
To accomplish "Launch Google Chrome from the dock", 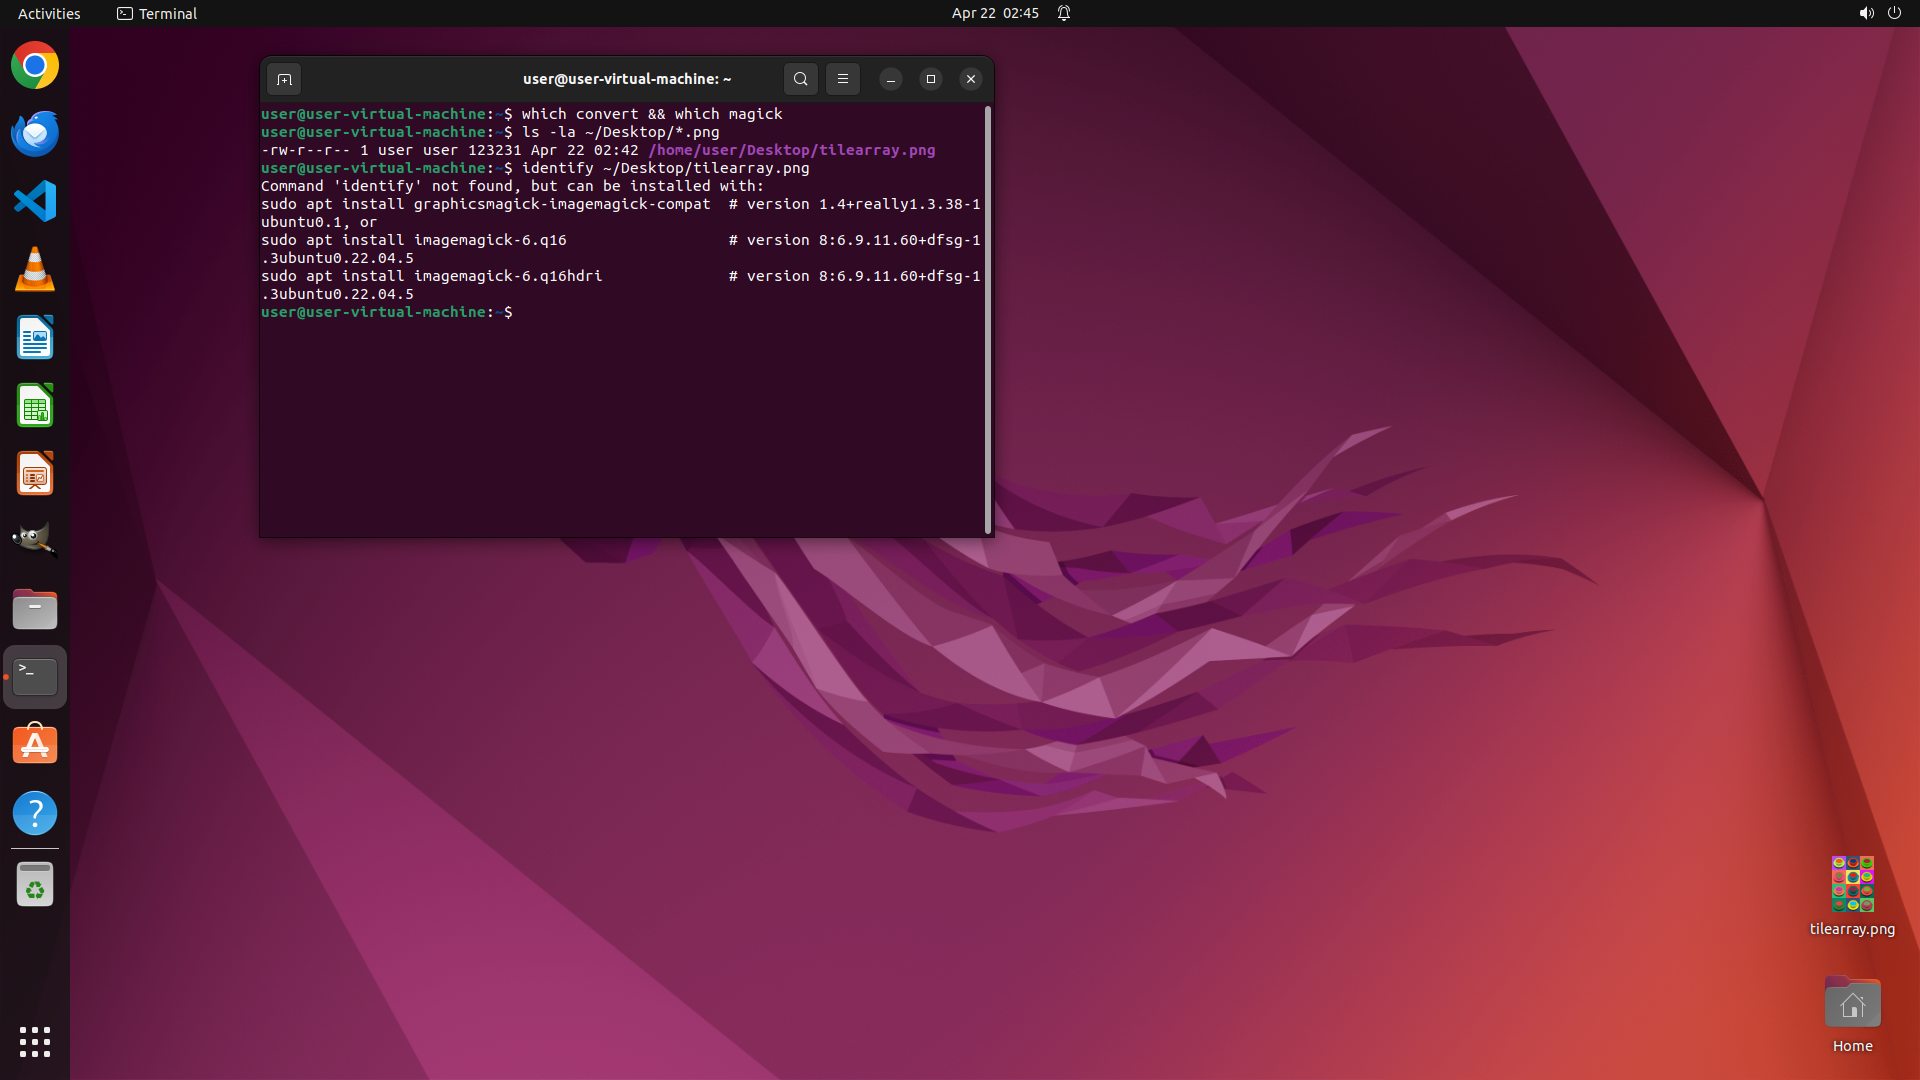I will tap(35, 66).
